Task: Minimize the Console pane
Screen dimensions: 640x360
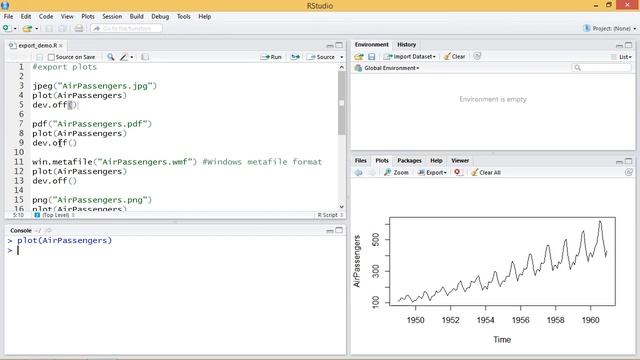Action: click(x=330, y=231)
